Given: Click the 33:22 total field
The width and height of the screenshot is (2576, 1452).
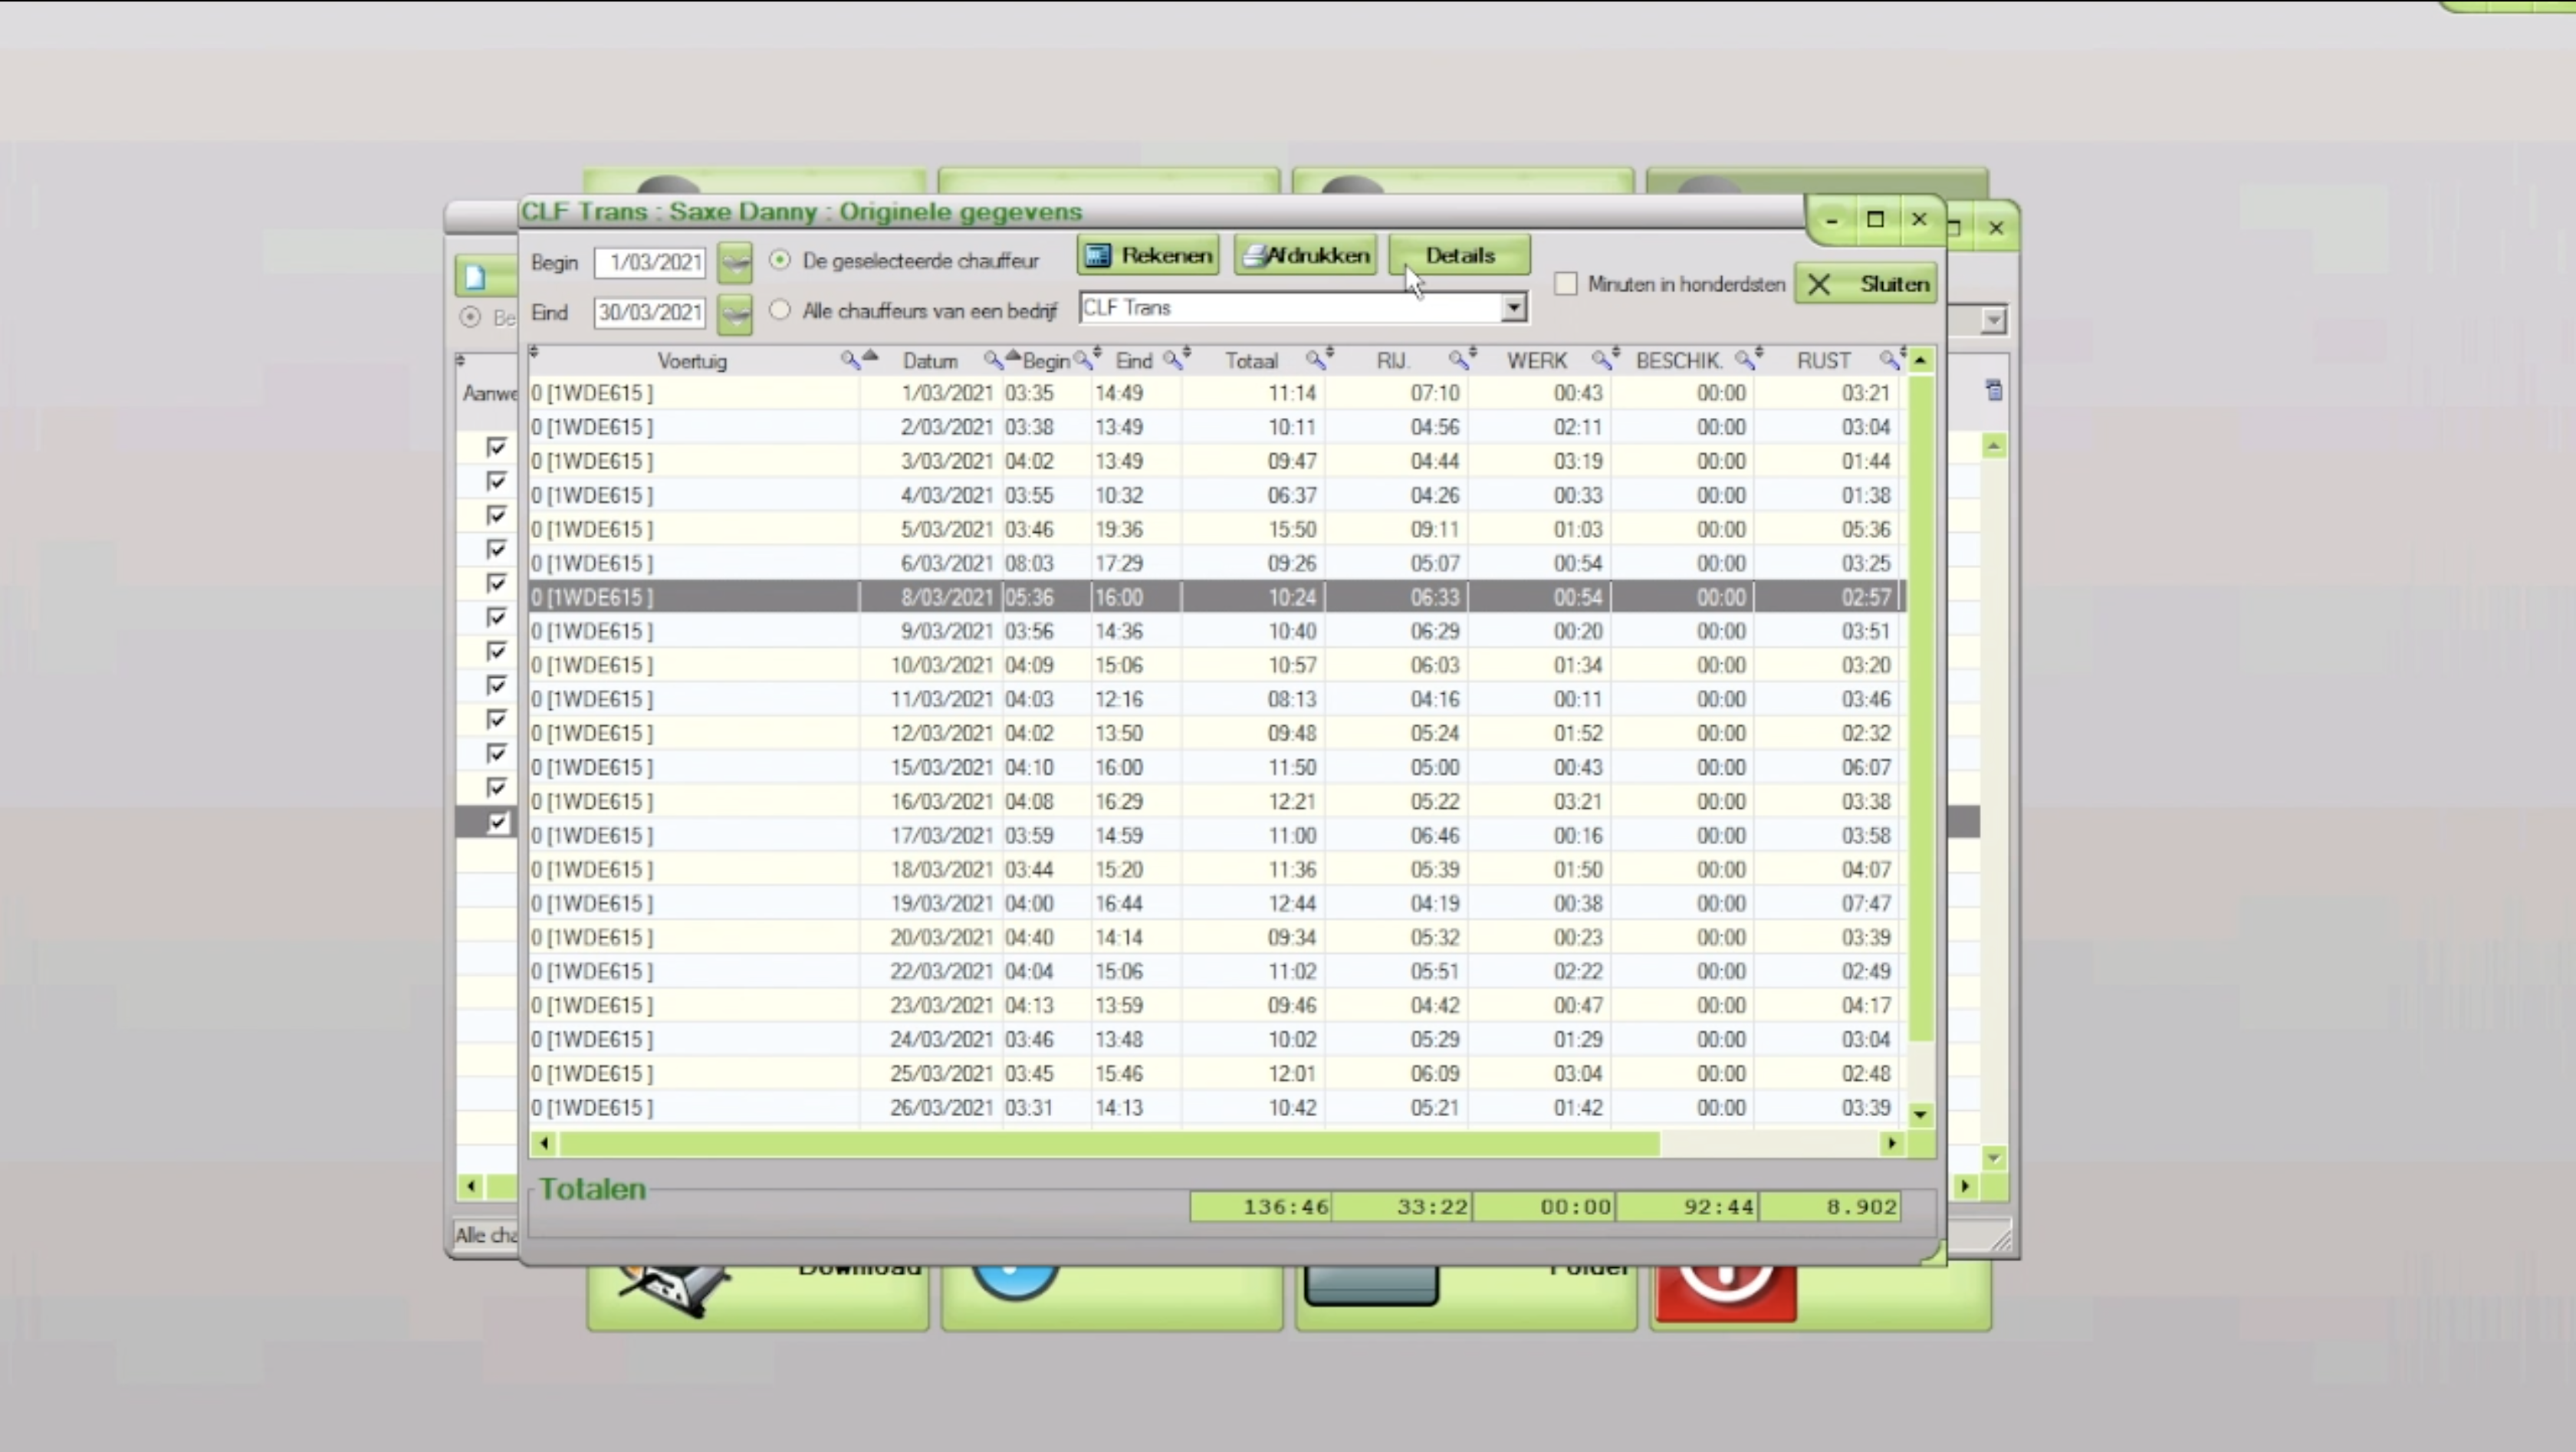Looking at the screenshot, I should 1402,1207.
